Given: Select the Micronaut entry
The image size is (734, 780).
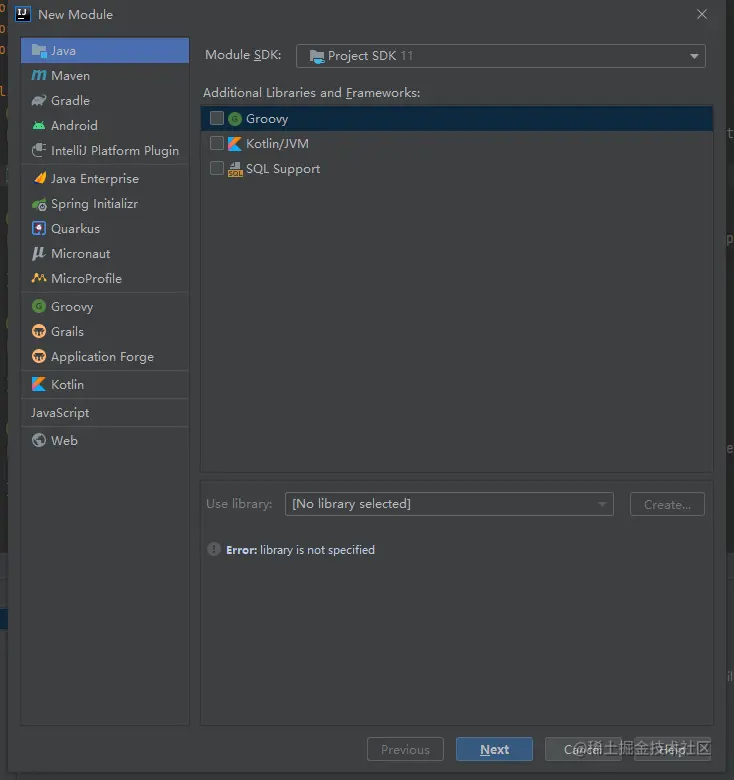Looking at the screenshot, I should point(105,254).
